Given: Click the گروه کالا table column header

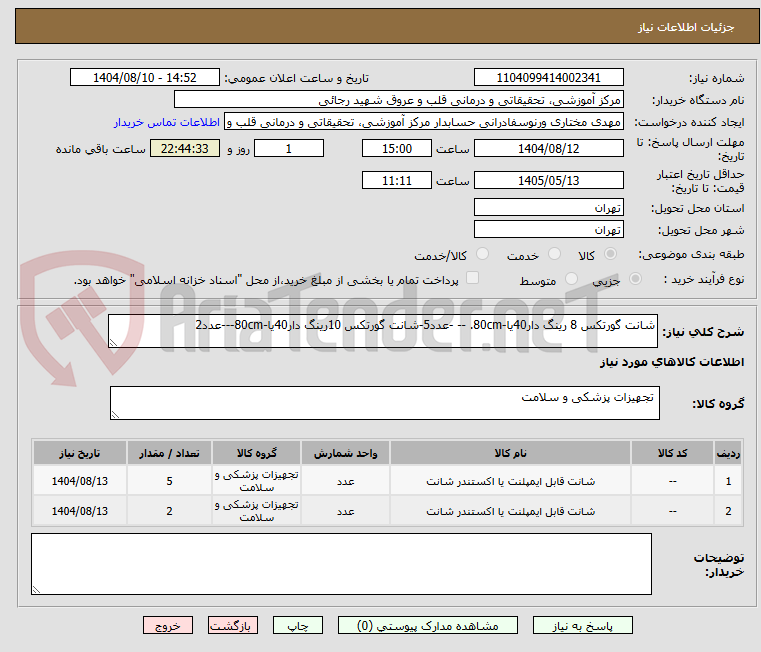Looking at the screenshot, I should click(256, 453).
